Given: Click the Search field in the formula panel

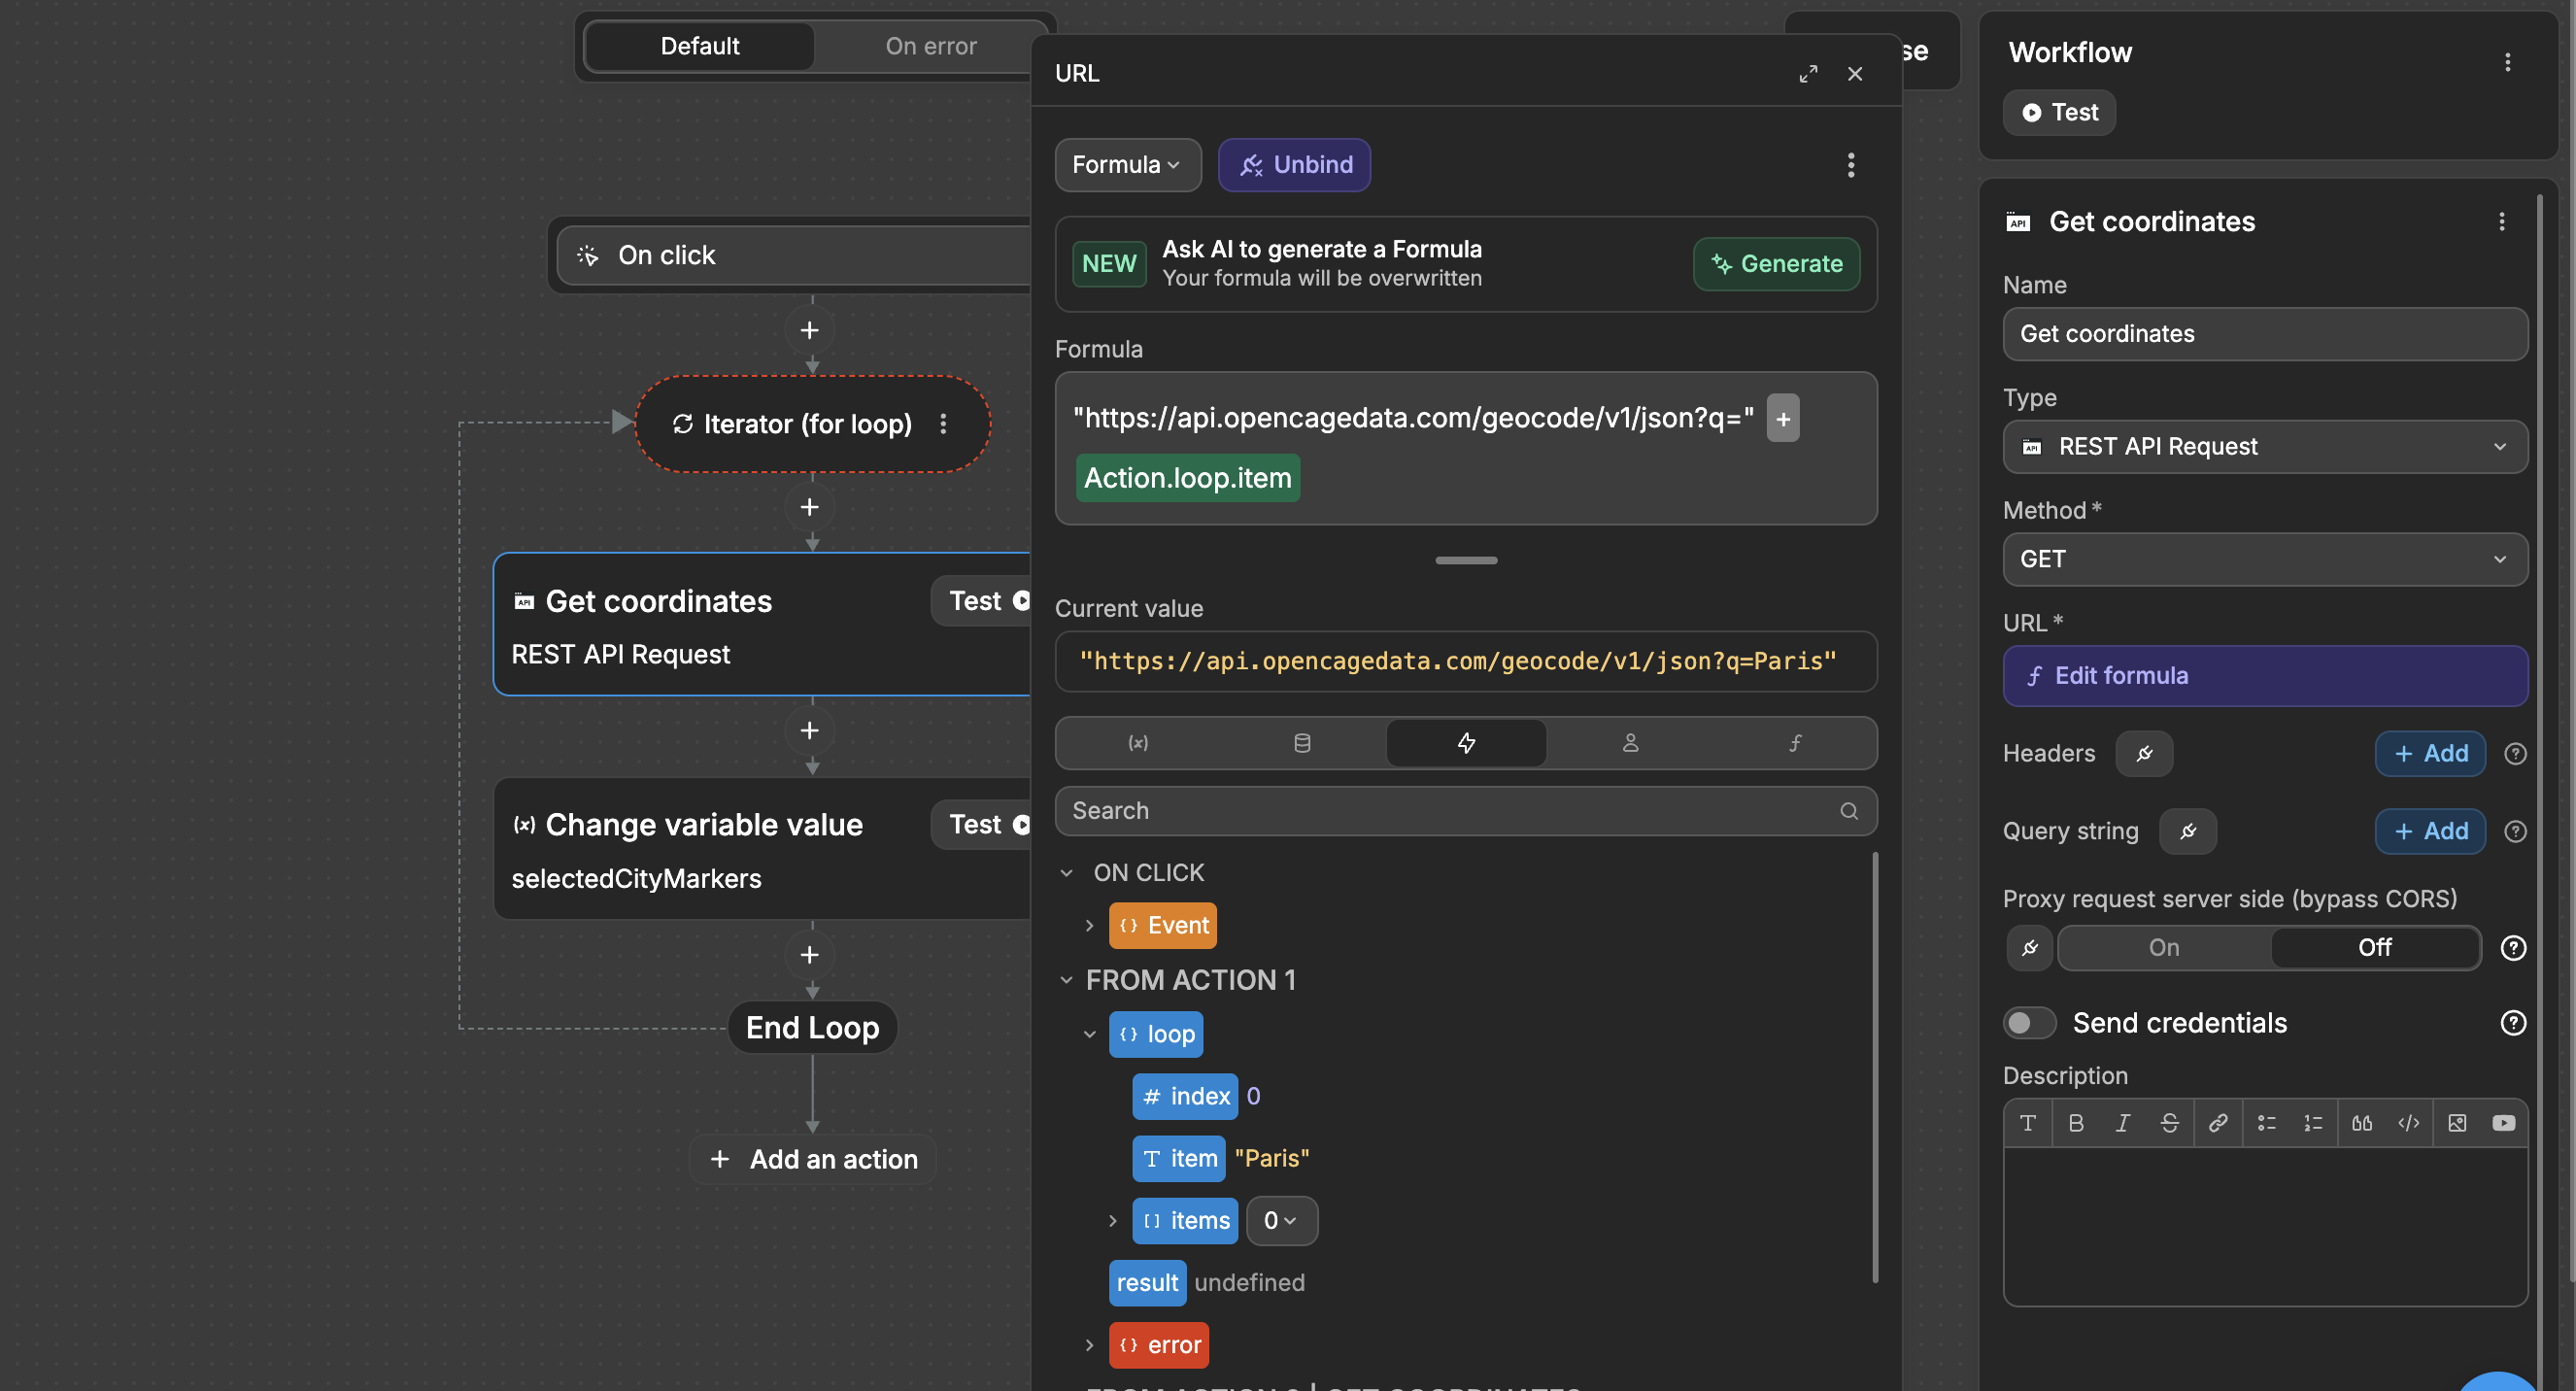Looking at the screenshot, I should click(x=1450, y=811).
